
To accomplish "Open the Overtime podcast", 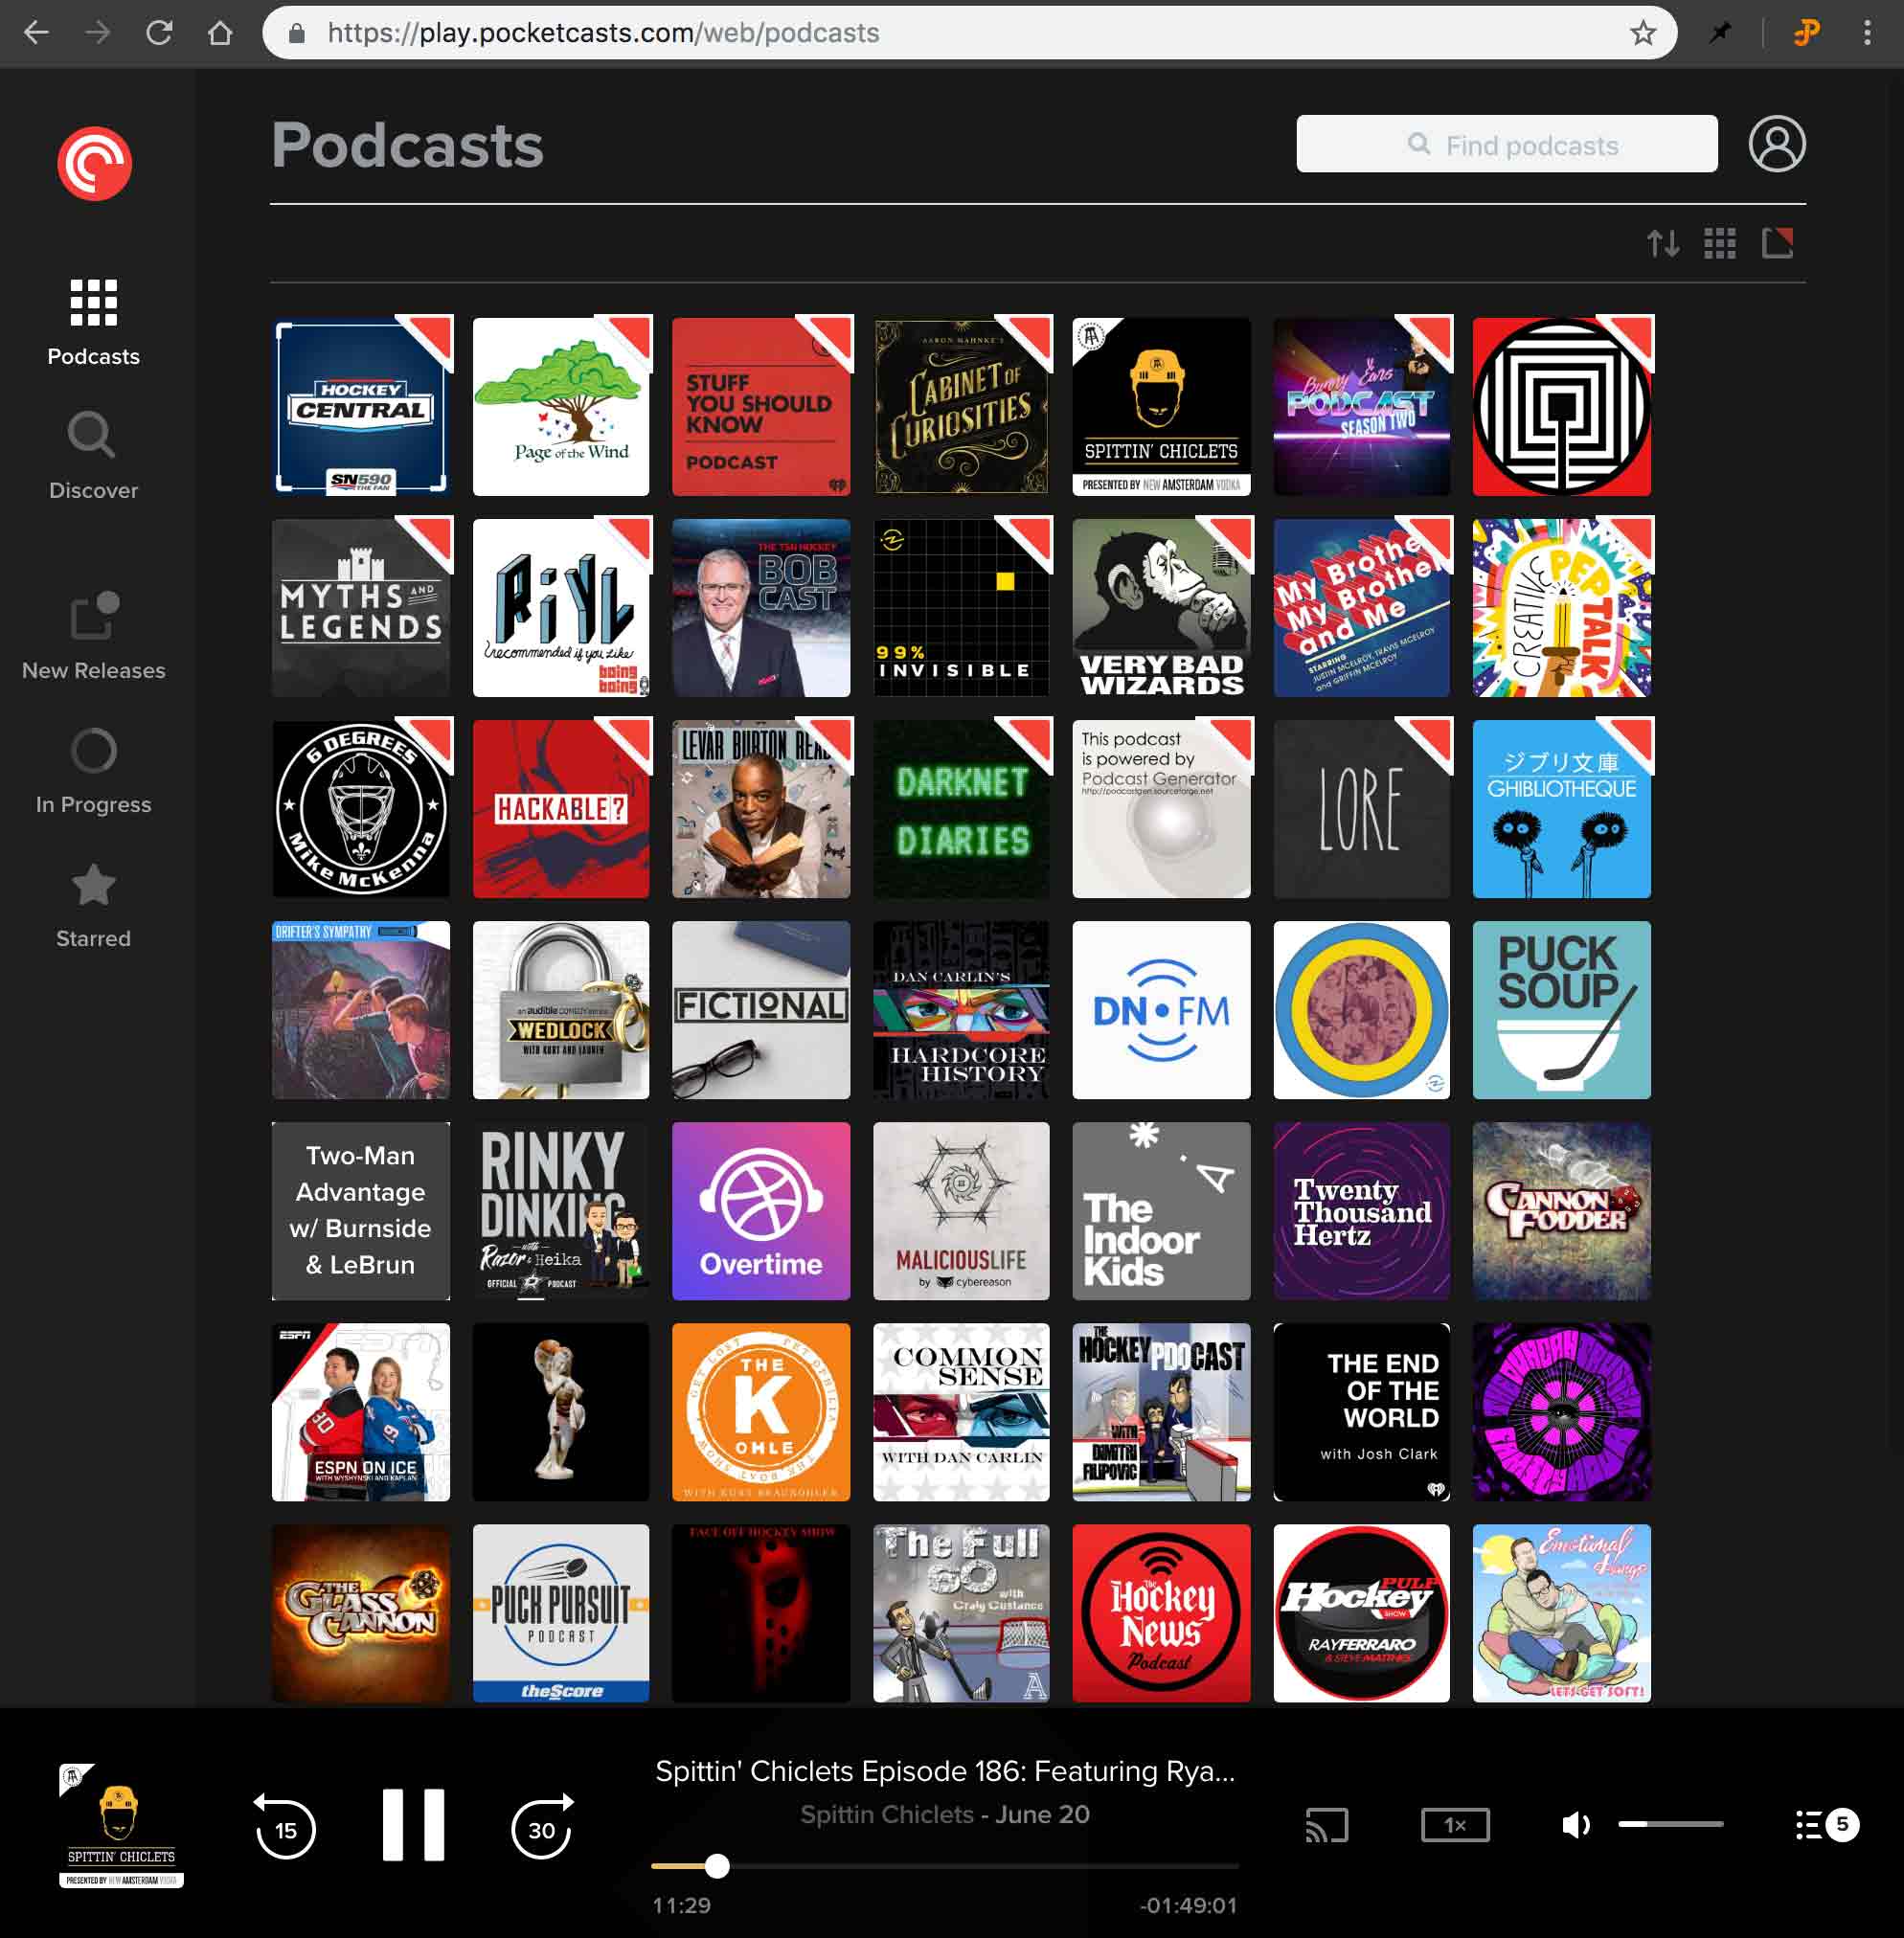I will (761, 1211).
